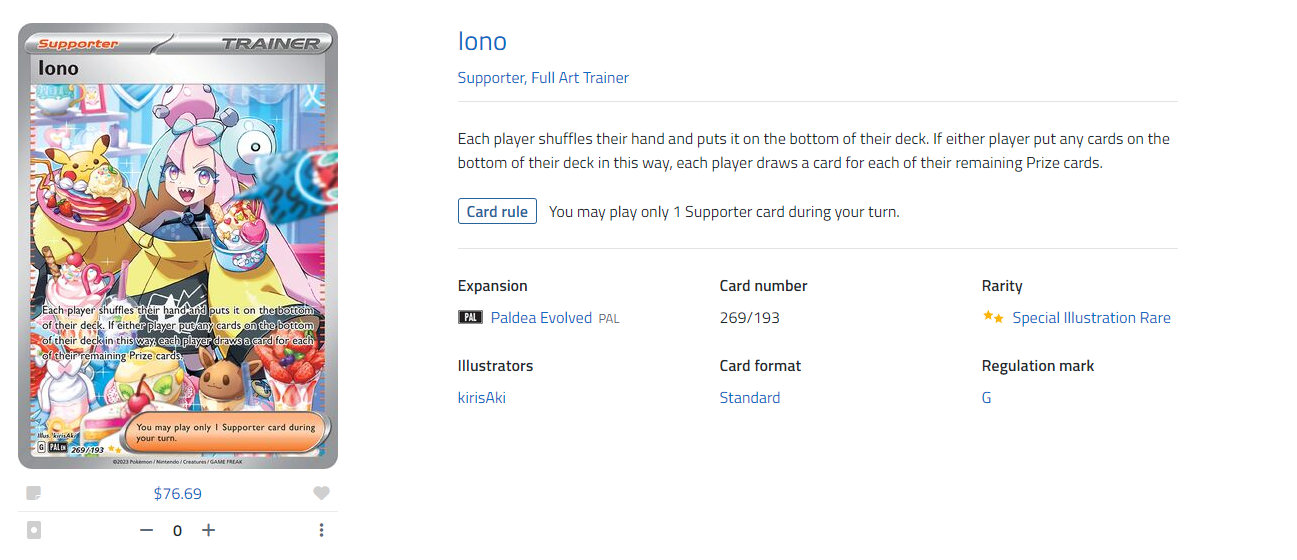Viewport: 1297px width, 560px height.
Task: Click the $76.69 price link
Action: 178,493
